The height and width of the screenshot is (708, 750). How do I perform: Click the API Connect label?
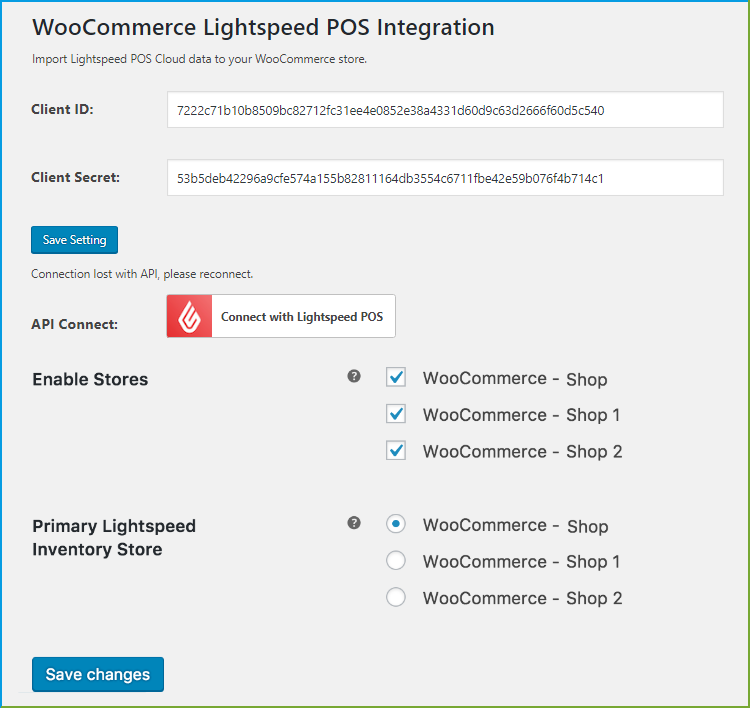click(75, 324)
